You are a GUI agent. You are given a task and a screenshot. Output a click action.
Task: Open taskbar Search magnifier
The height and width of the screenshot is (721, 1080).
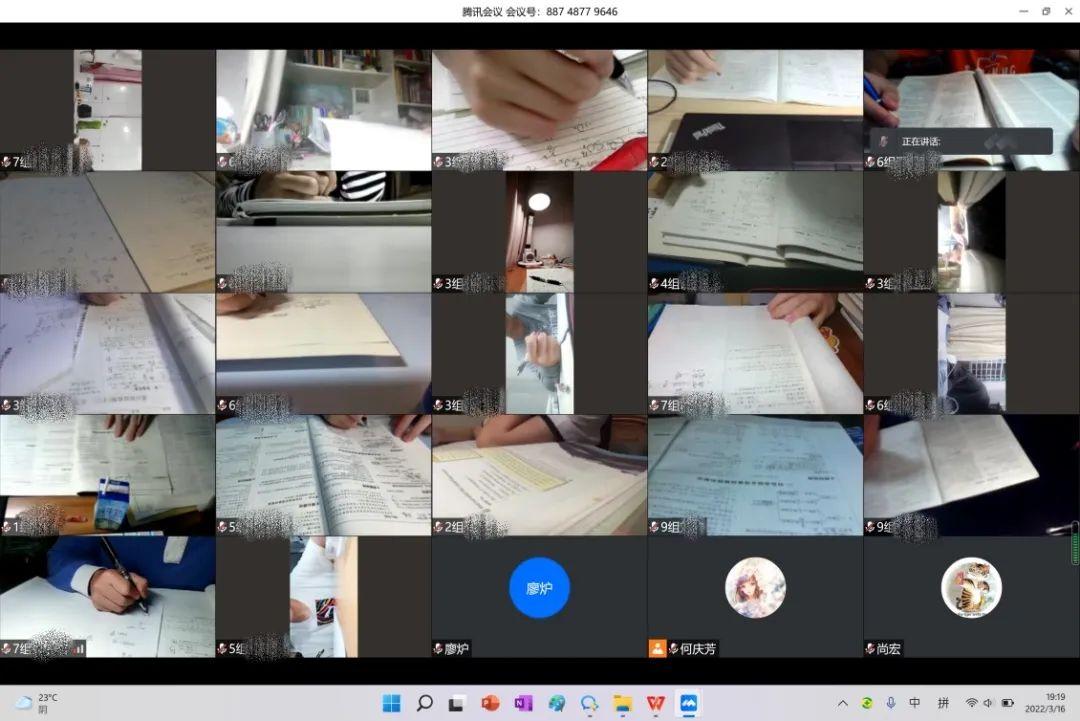424,703
